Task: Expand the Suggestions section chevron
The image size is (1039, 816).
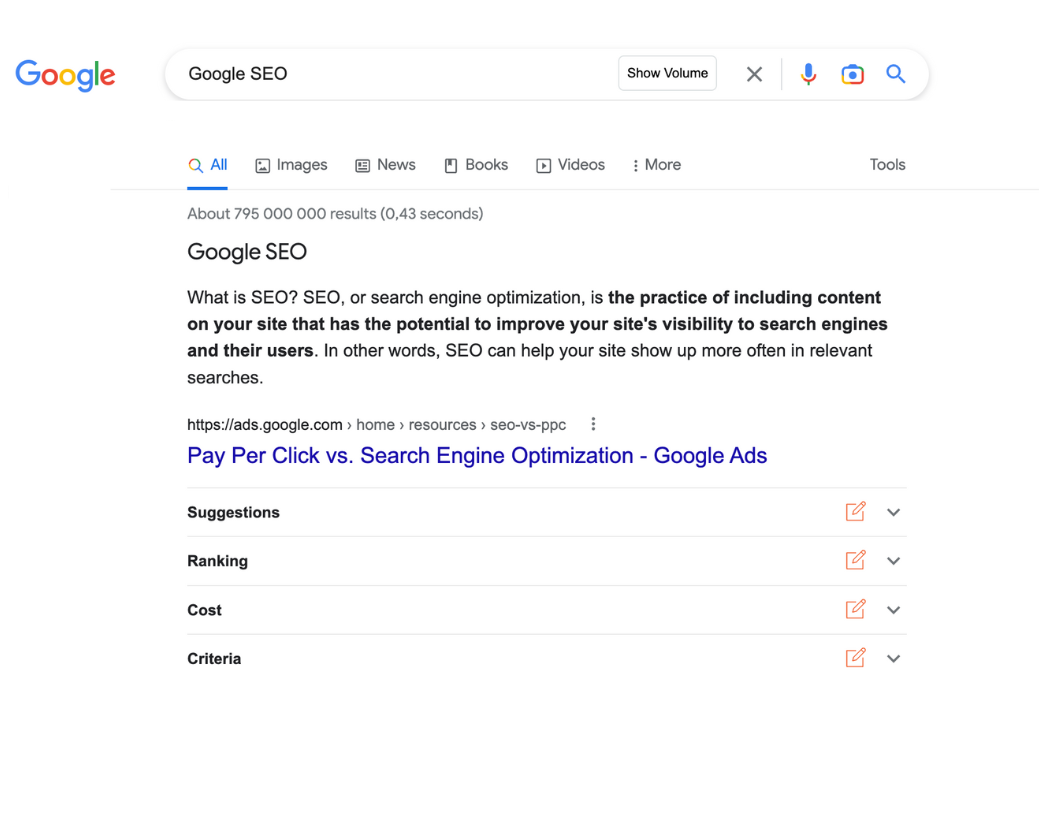Action: [x=893, y=512]
